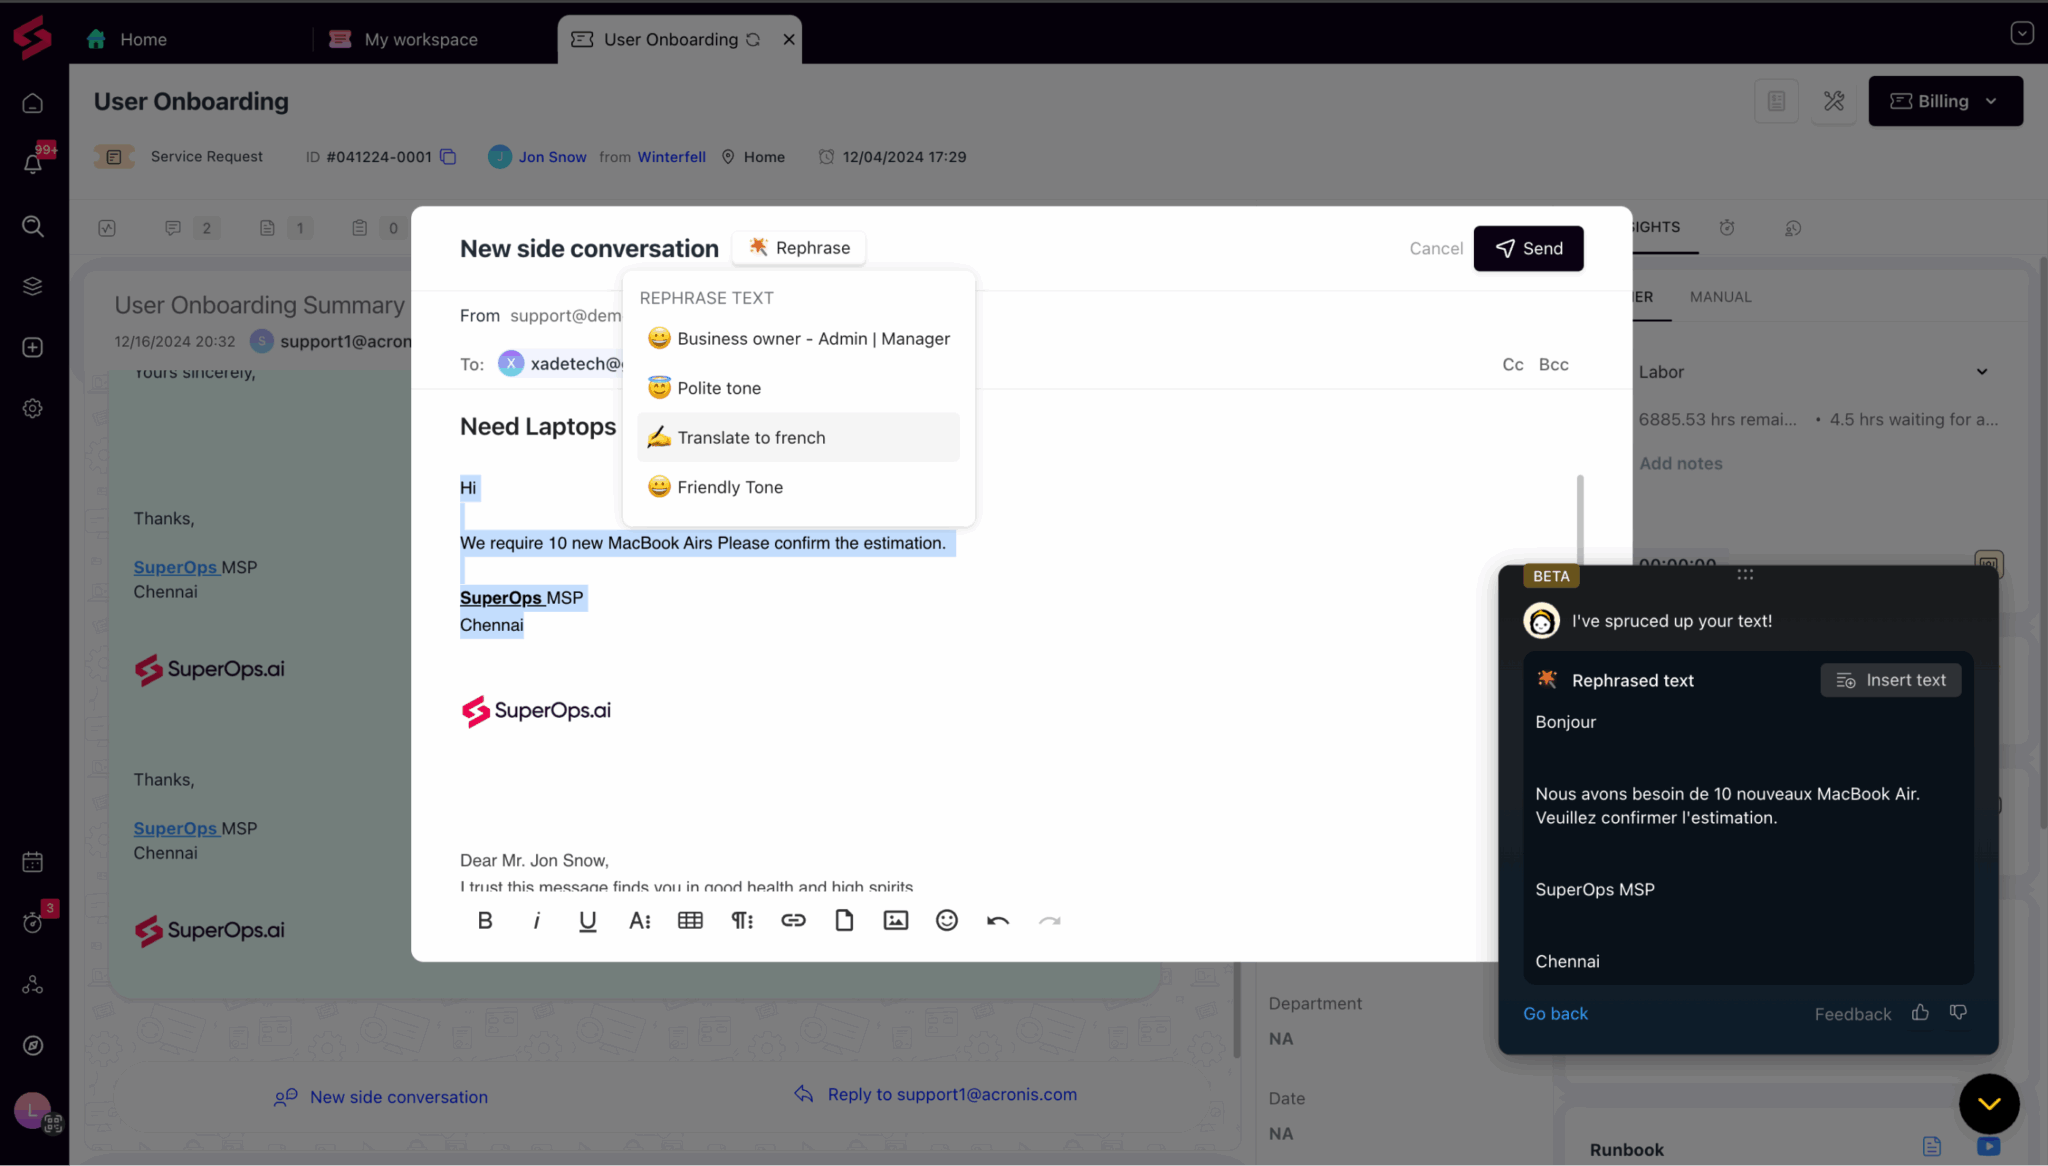Screen dimensions: 2048x1166
Task: Open font size options in editor toolbar
Action: tap(640, 921)
